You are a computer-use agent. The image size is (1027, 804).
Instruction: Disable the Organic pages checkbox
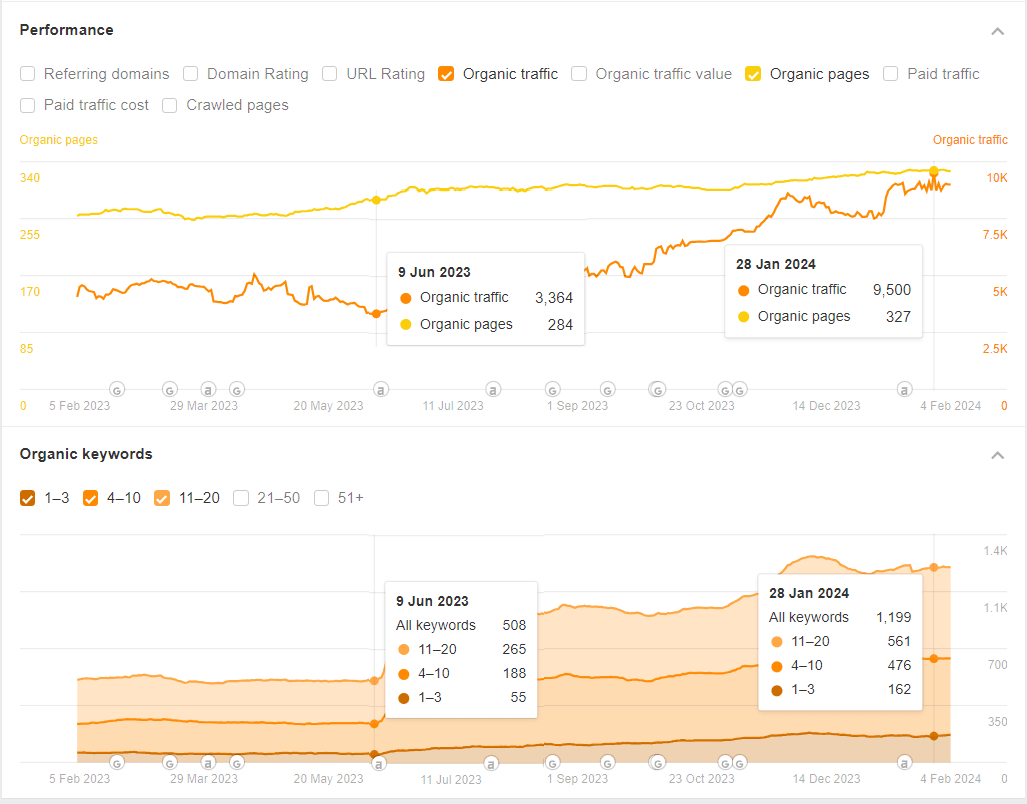click(x=754, y=74)
